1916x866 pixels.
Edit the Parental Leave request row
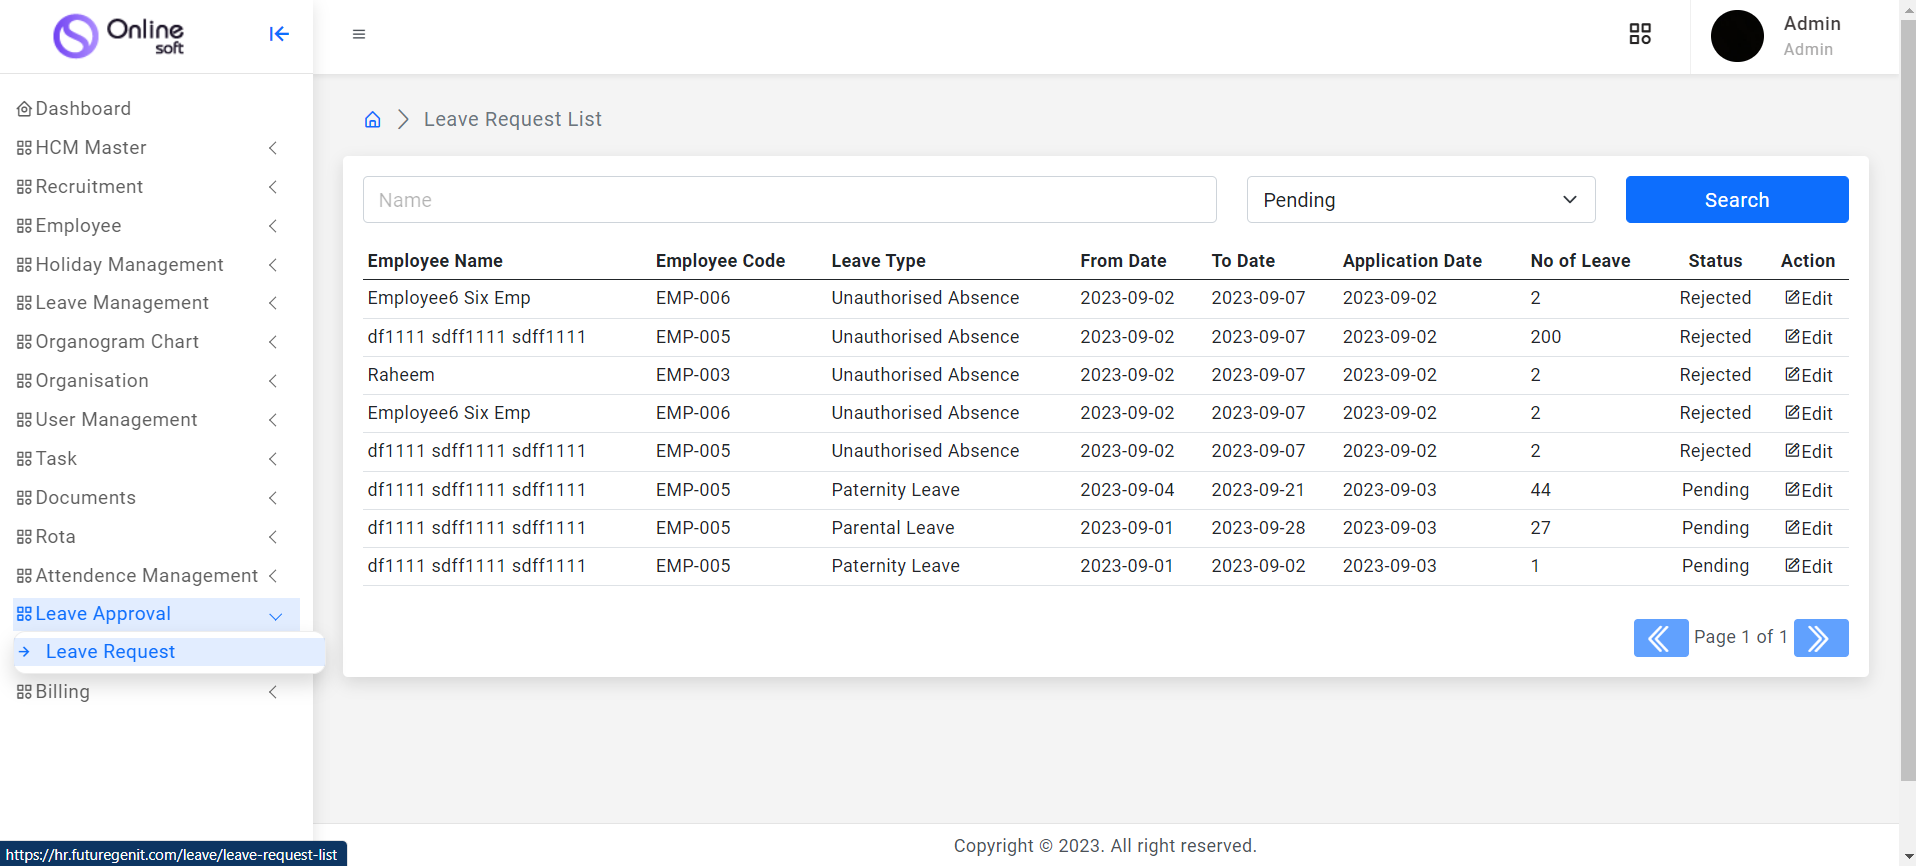[x=1809, y=528]
